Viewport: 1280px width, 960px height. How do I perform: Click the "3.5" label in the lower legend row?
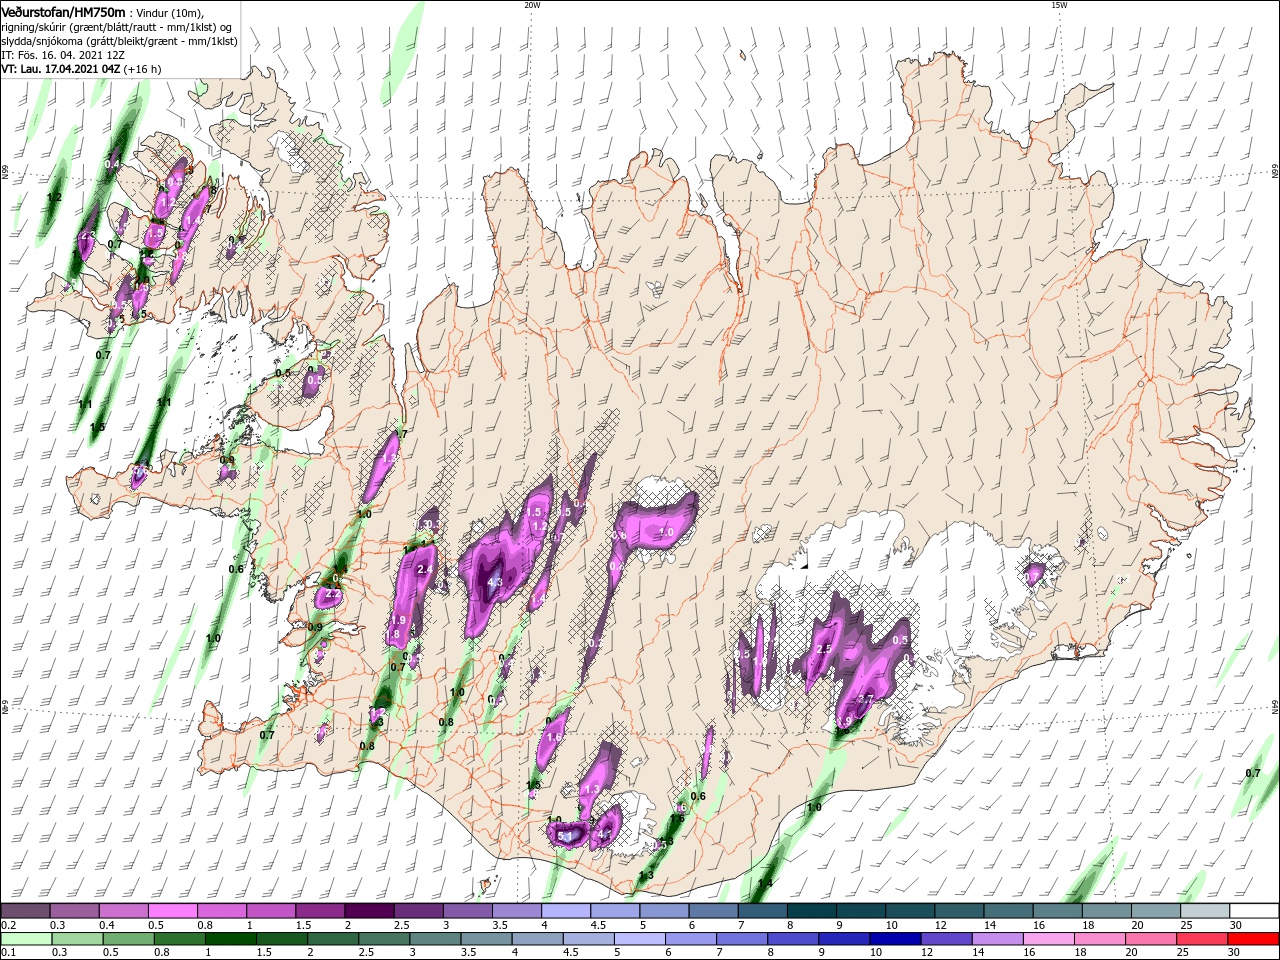[468, 952]
